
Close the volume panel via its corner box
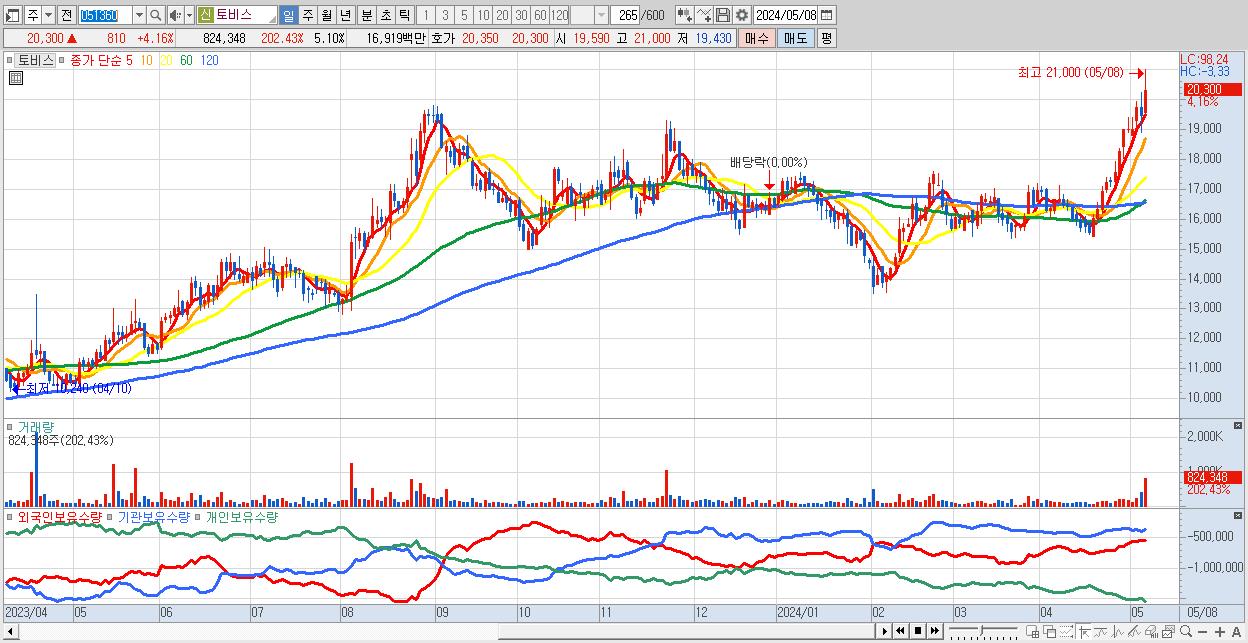tap(1238, 426)
